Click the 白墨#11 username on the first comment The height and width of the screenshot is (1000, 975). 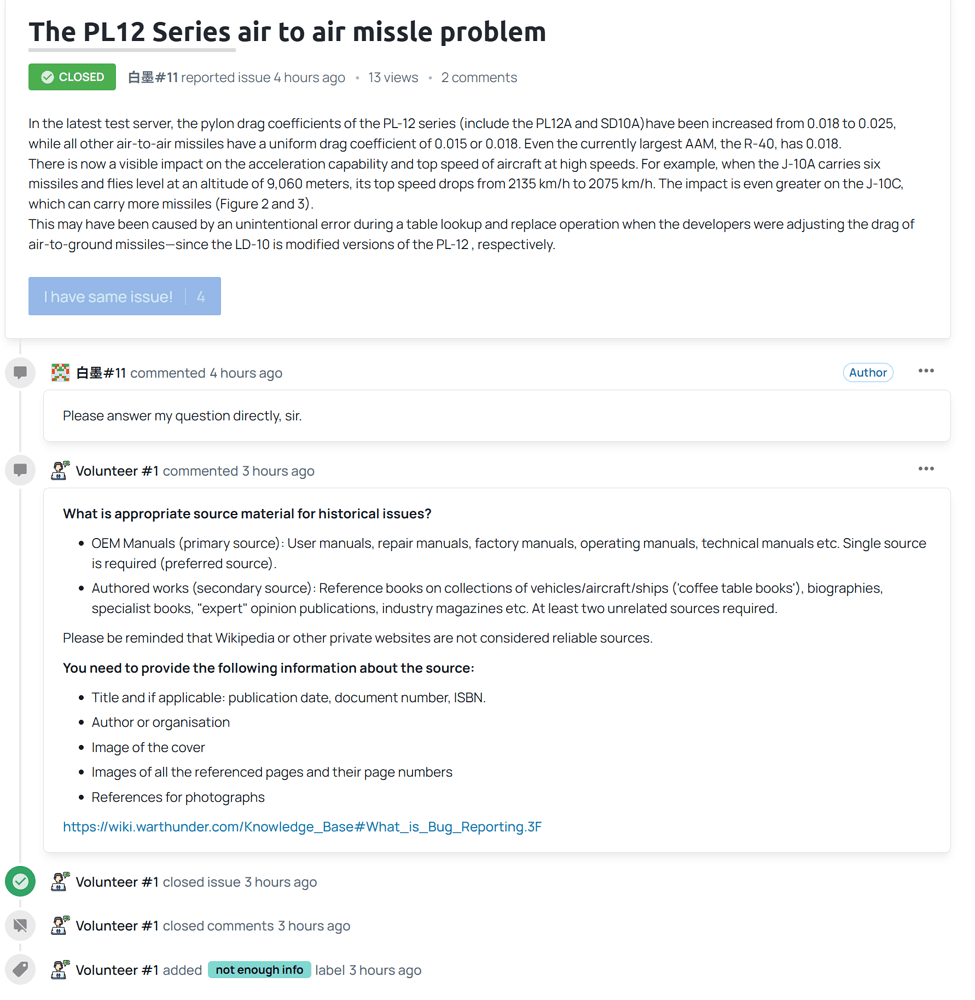101,373
